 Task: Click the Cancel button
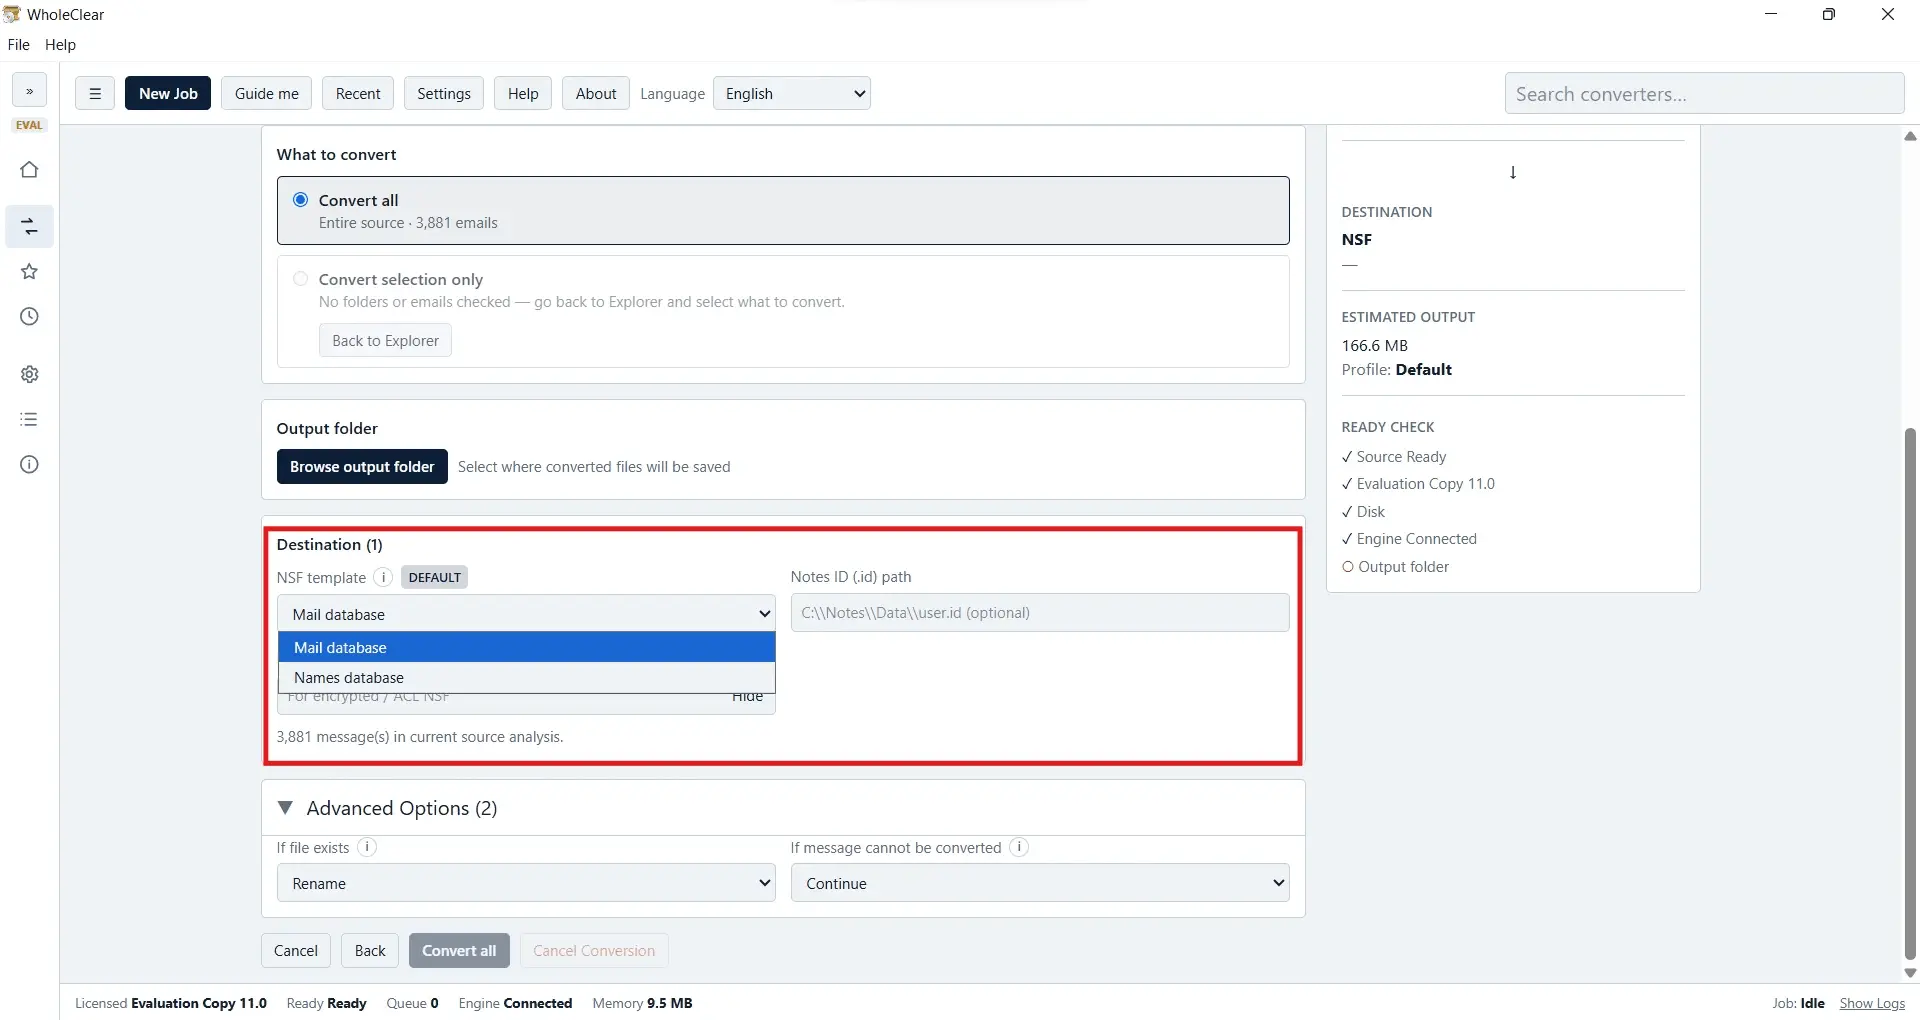tap(296, 950)
